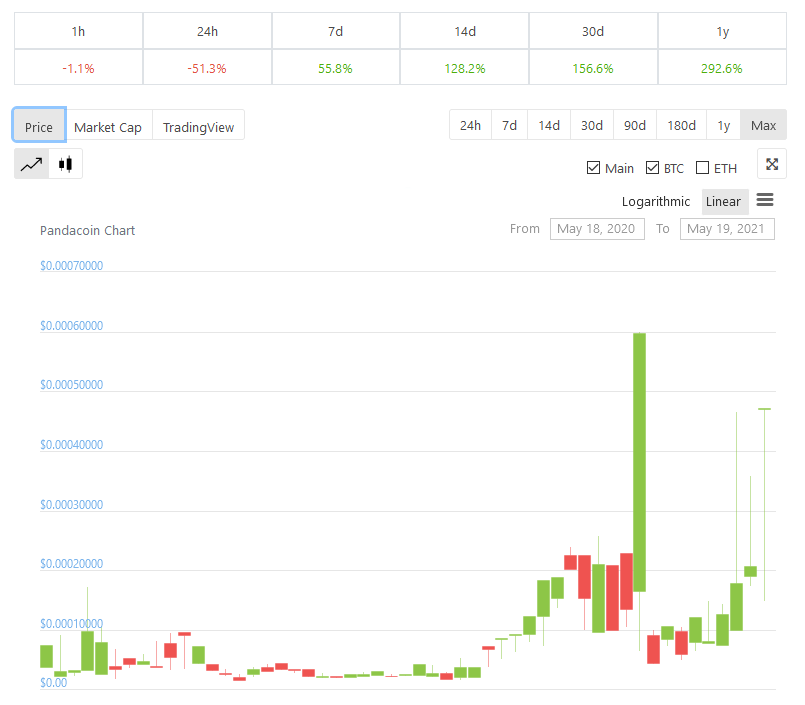Open chart hamburger menu icon

(x=764, y=200)
